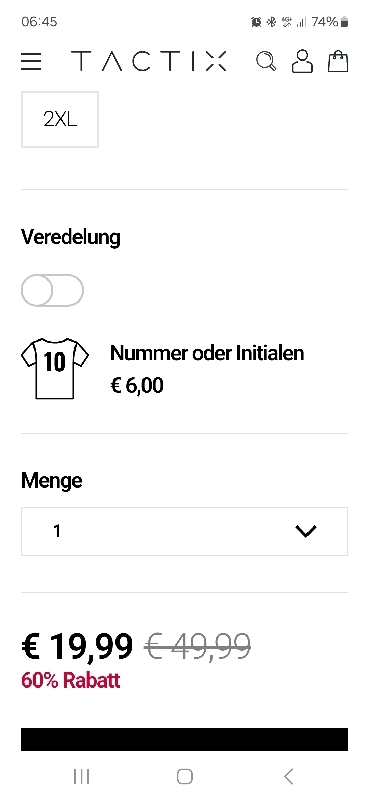
Task: Tap the Android back arrow
Action: click(288, 777)
